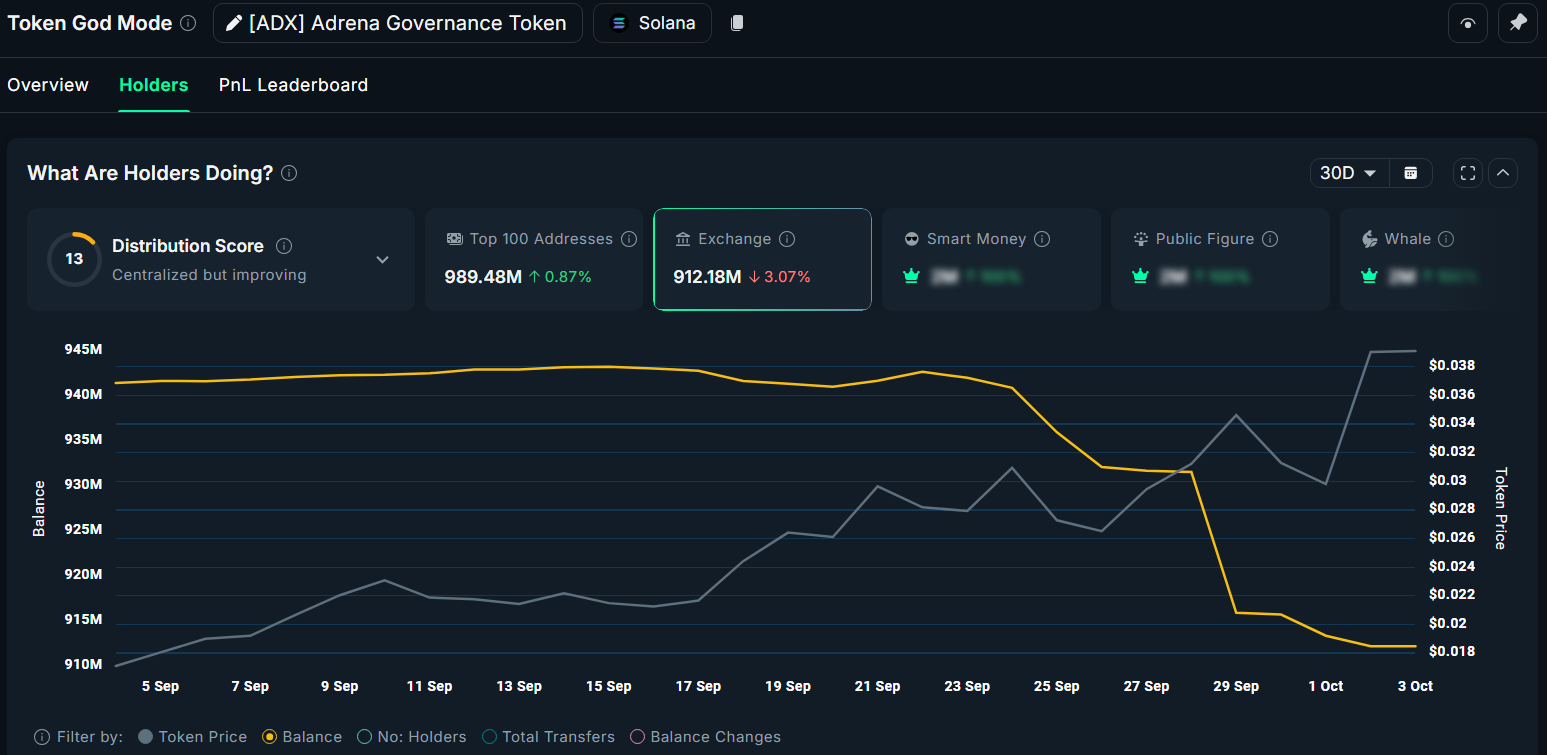The height and width of the screenshot is (755, 1547).
Task: Click the No: Holders filter control
Action: tap(365, 737)
